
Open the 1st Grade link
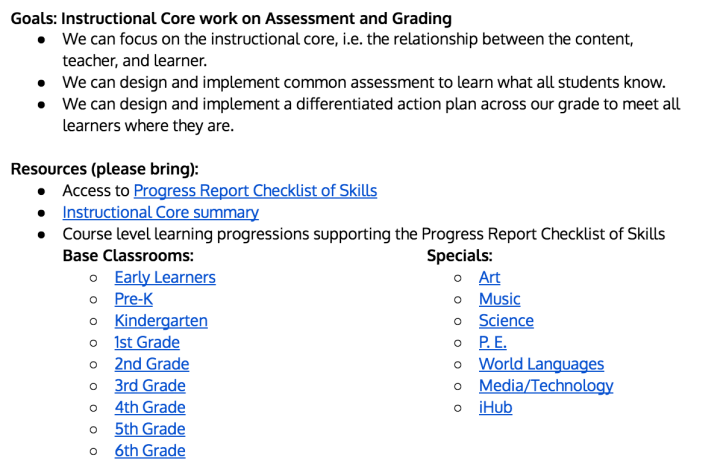(x=146, y=342)
